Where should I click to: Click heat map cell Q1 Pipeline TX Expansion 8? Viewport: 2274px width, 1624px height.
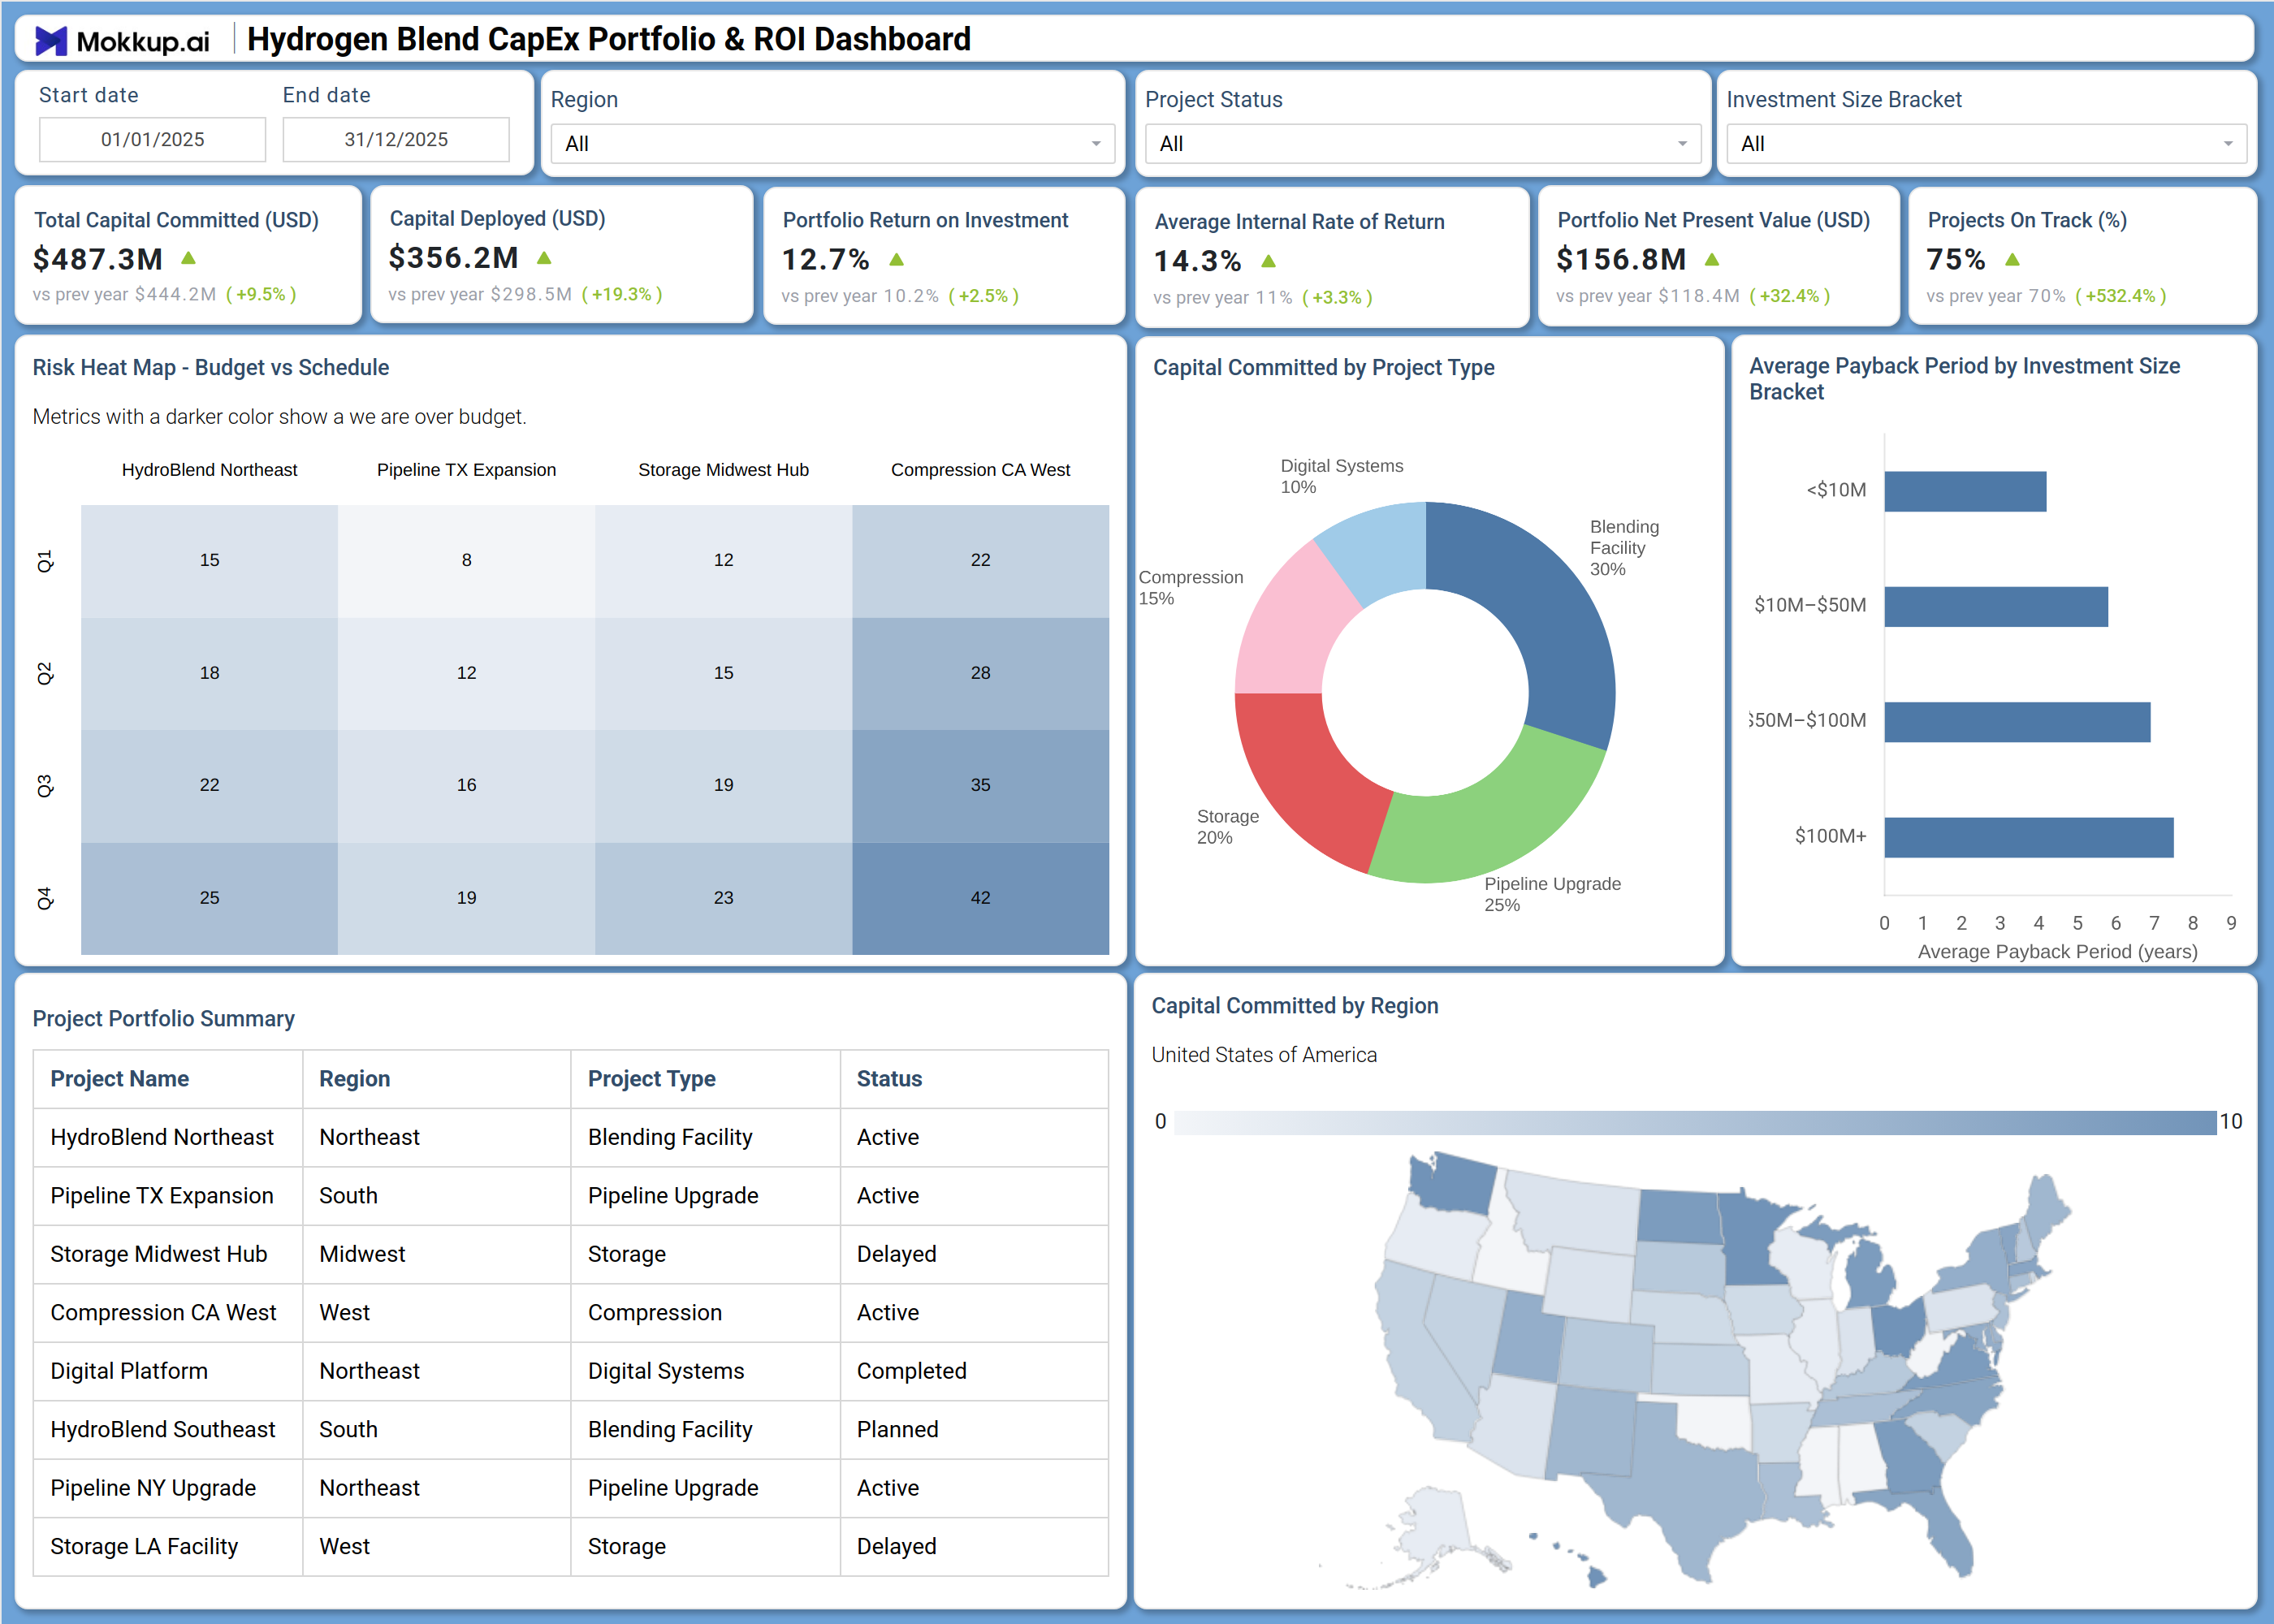click(x=466, y=560)
